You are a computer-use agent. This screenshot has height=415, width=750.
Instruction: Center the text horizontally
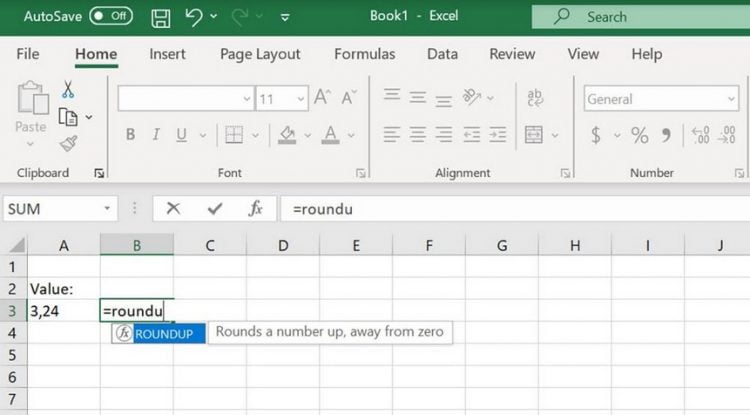pos(418,135)
